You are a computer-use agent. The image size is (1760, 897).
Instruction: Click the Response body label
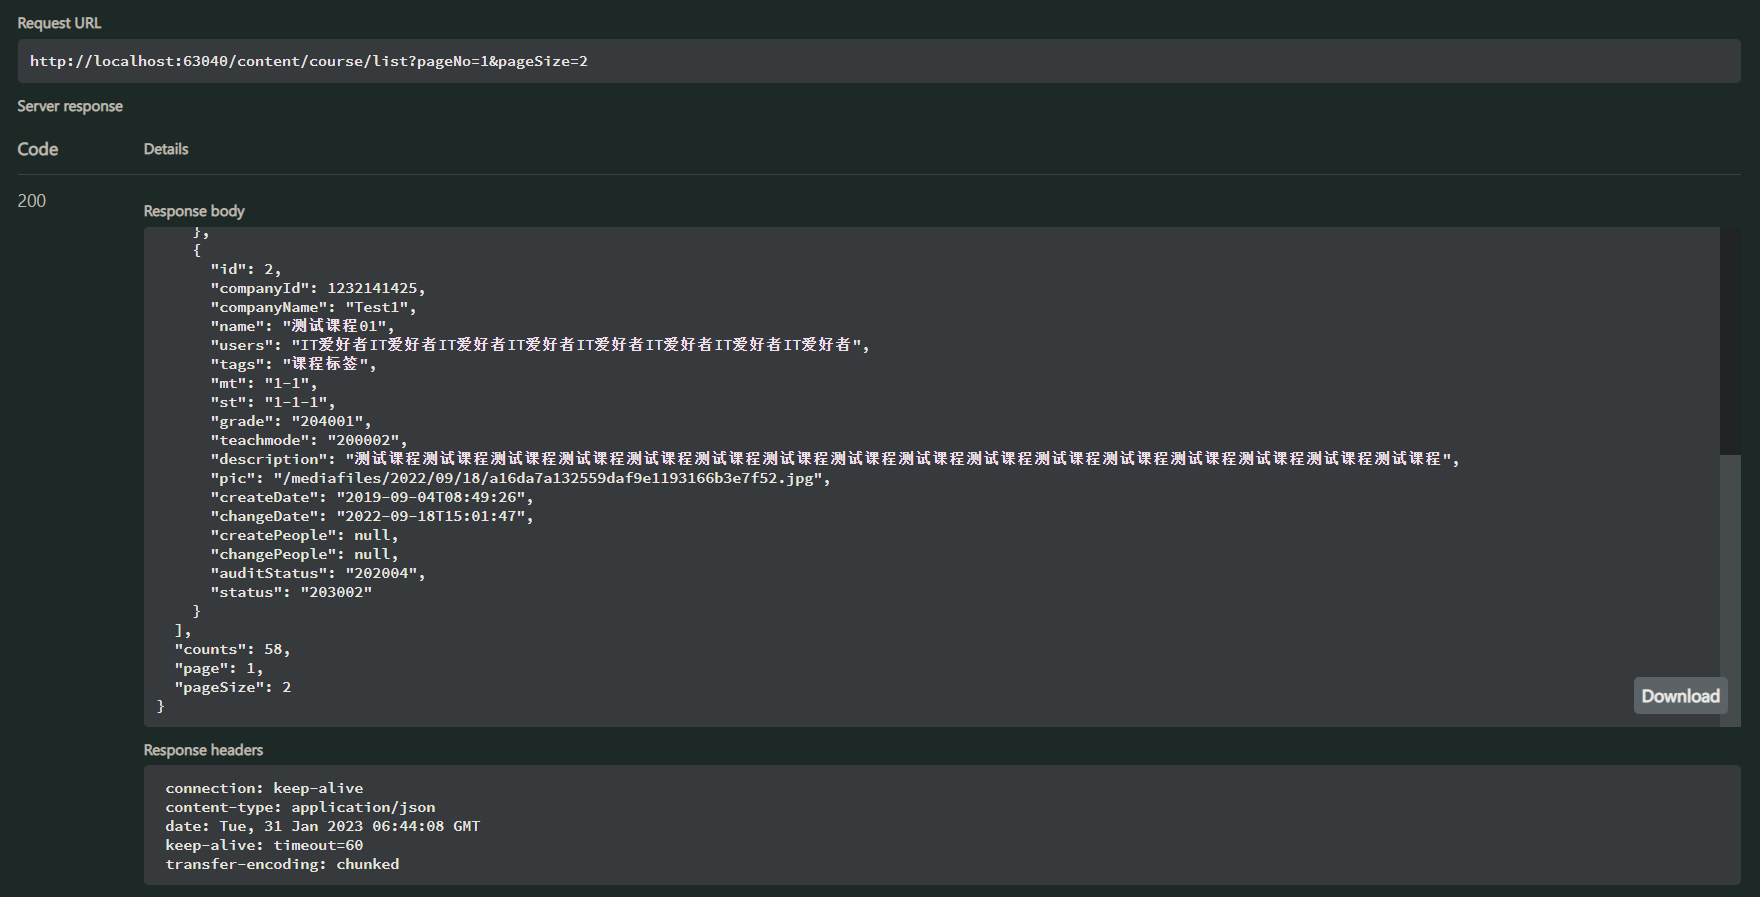[x=194, y=211]
